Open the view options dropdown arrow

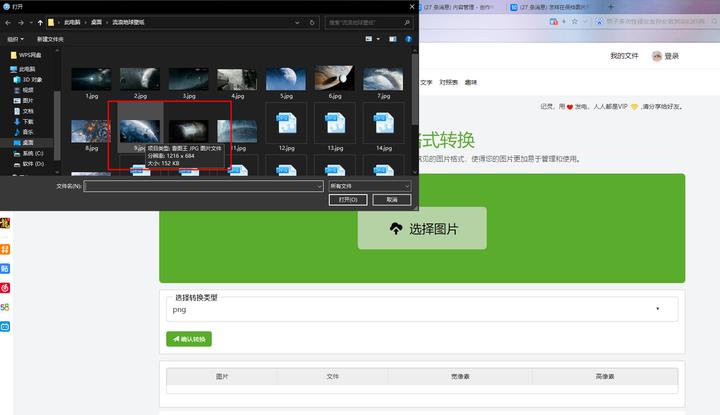pyautogui.click(x=378, y=39)
